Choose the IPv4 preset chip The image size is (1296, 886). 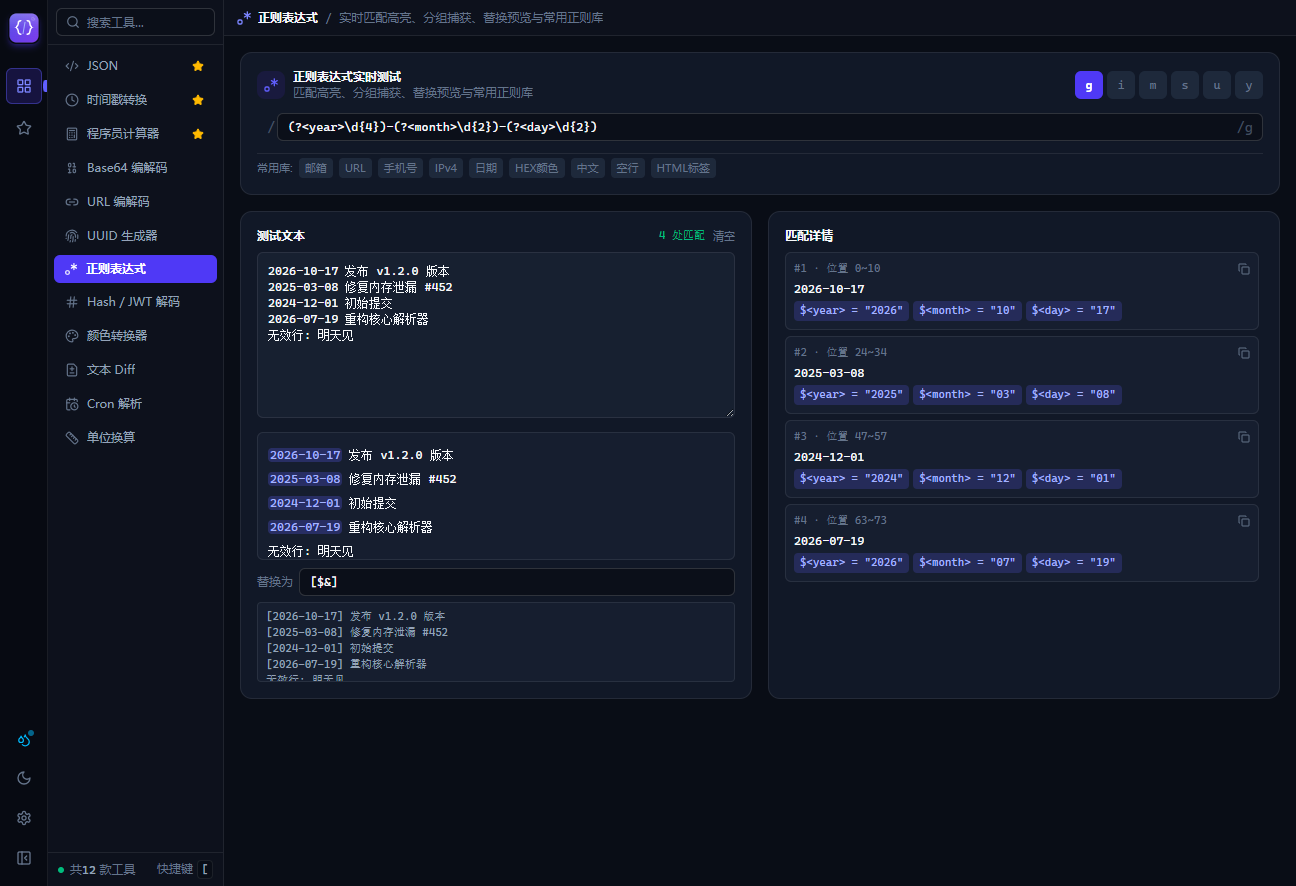tap(446, 168)
